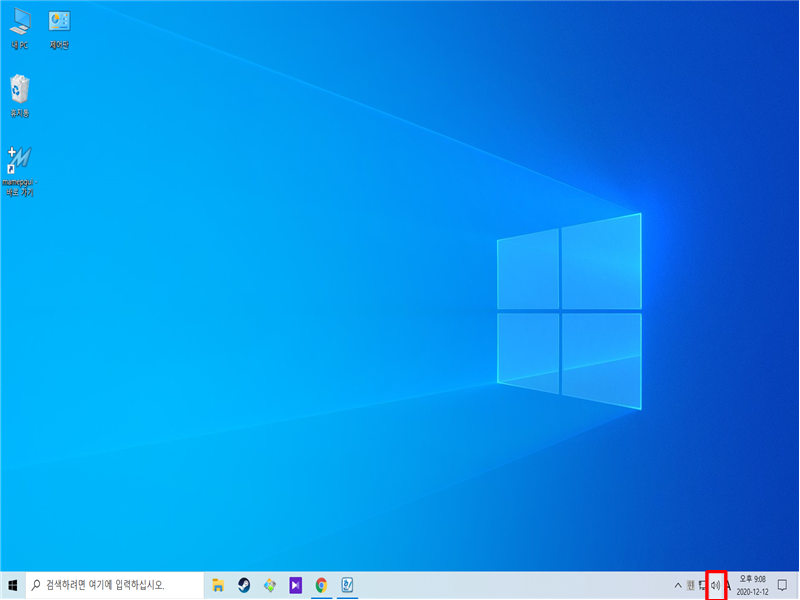
Task: Select the 제어판 control panel icon
Action: [59, 30]
